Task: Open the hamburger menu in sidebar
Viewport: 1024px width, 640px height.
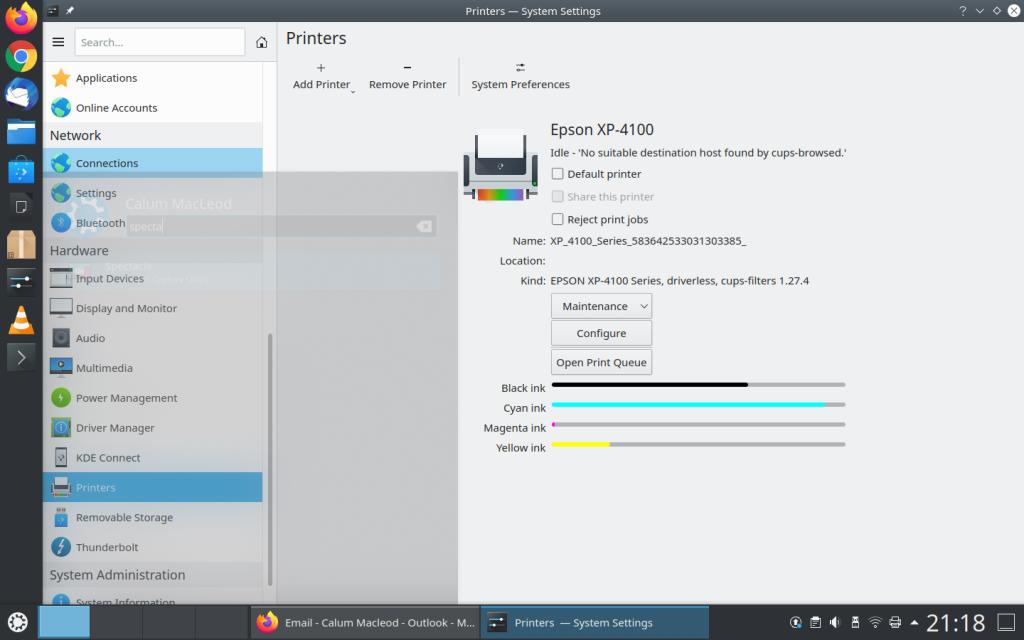Action: (x=58, y=42)
